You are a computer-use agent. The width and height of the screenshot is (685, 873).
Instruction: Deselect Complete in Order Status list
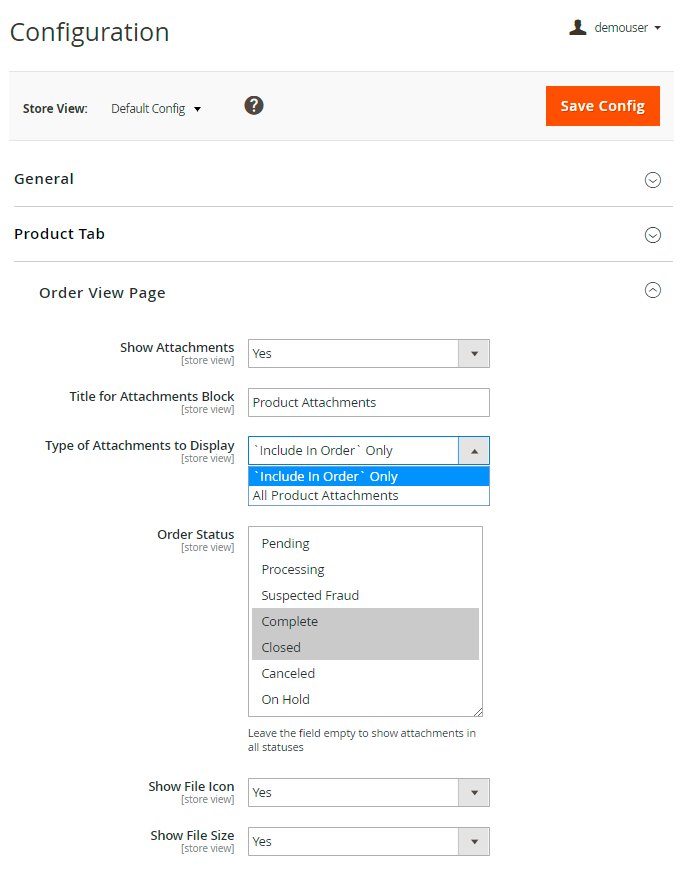click(290, 622)
